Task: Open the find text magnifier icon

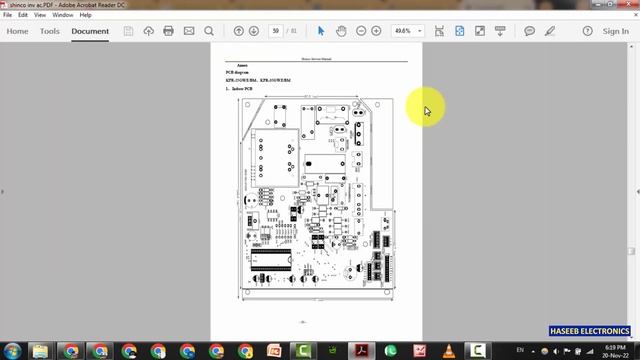Action: [x=209, y=31]
